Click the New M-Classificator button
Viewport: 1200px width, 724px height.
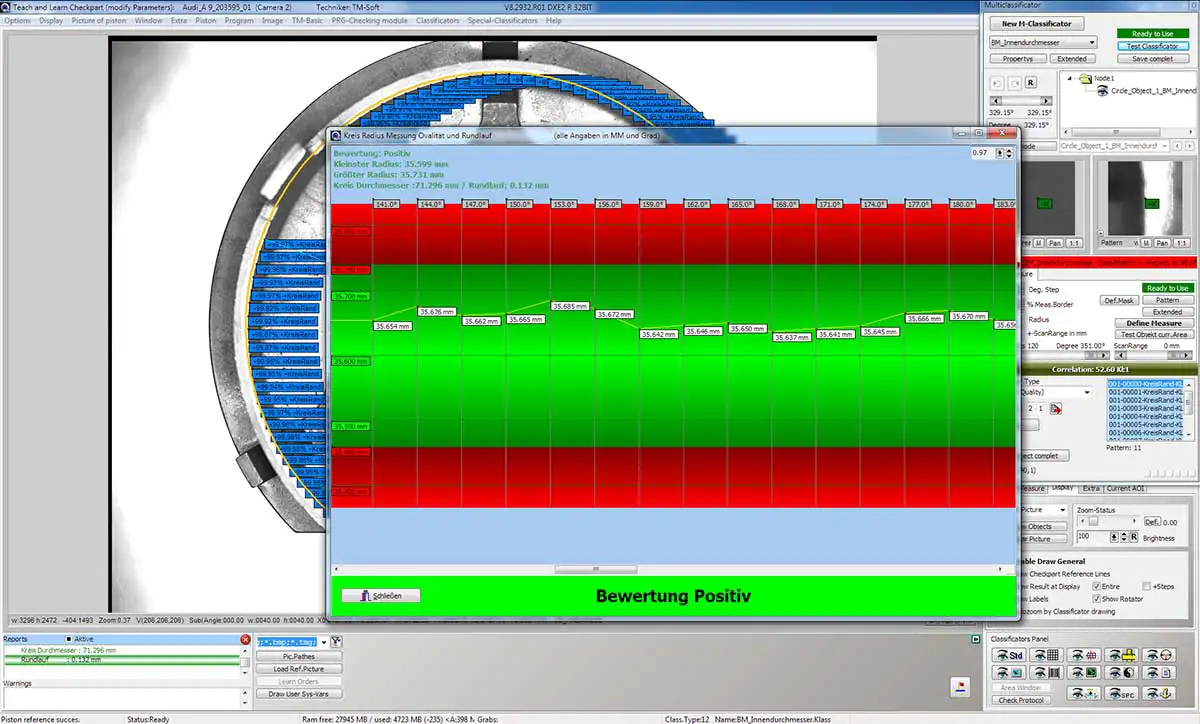(1036, 23)
